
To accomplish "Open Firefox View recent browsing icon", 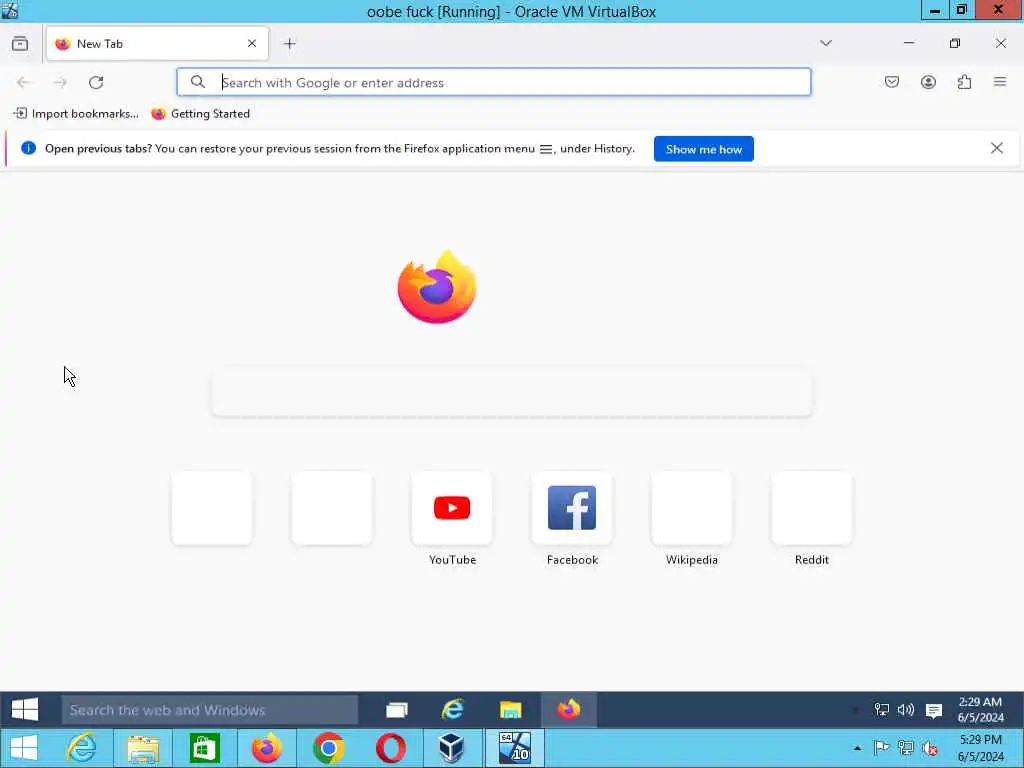I will (x=20, y=44).
